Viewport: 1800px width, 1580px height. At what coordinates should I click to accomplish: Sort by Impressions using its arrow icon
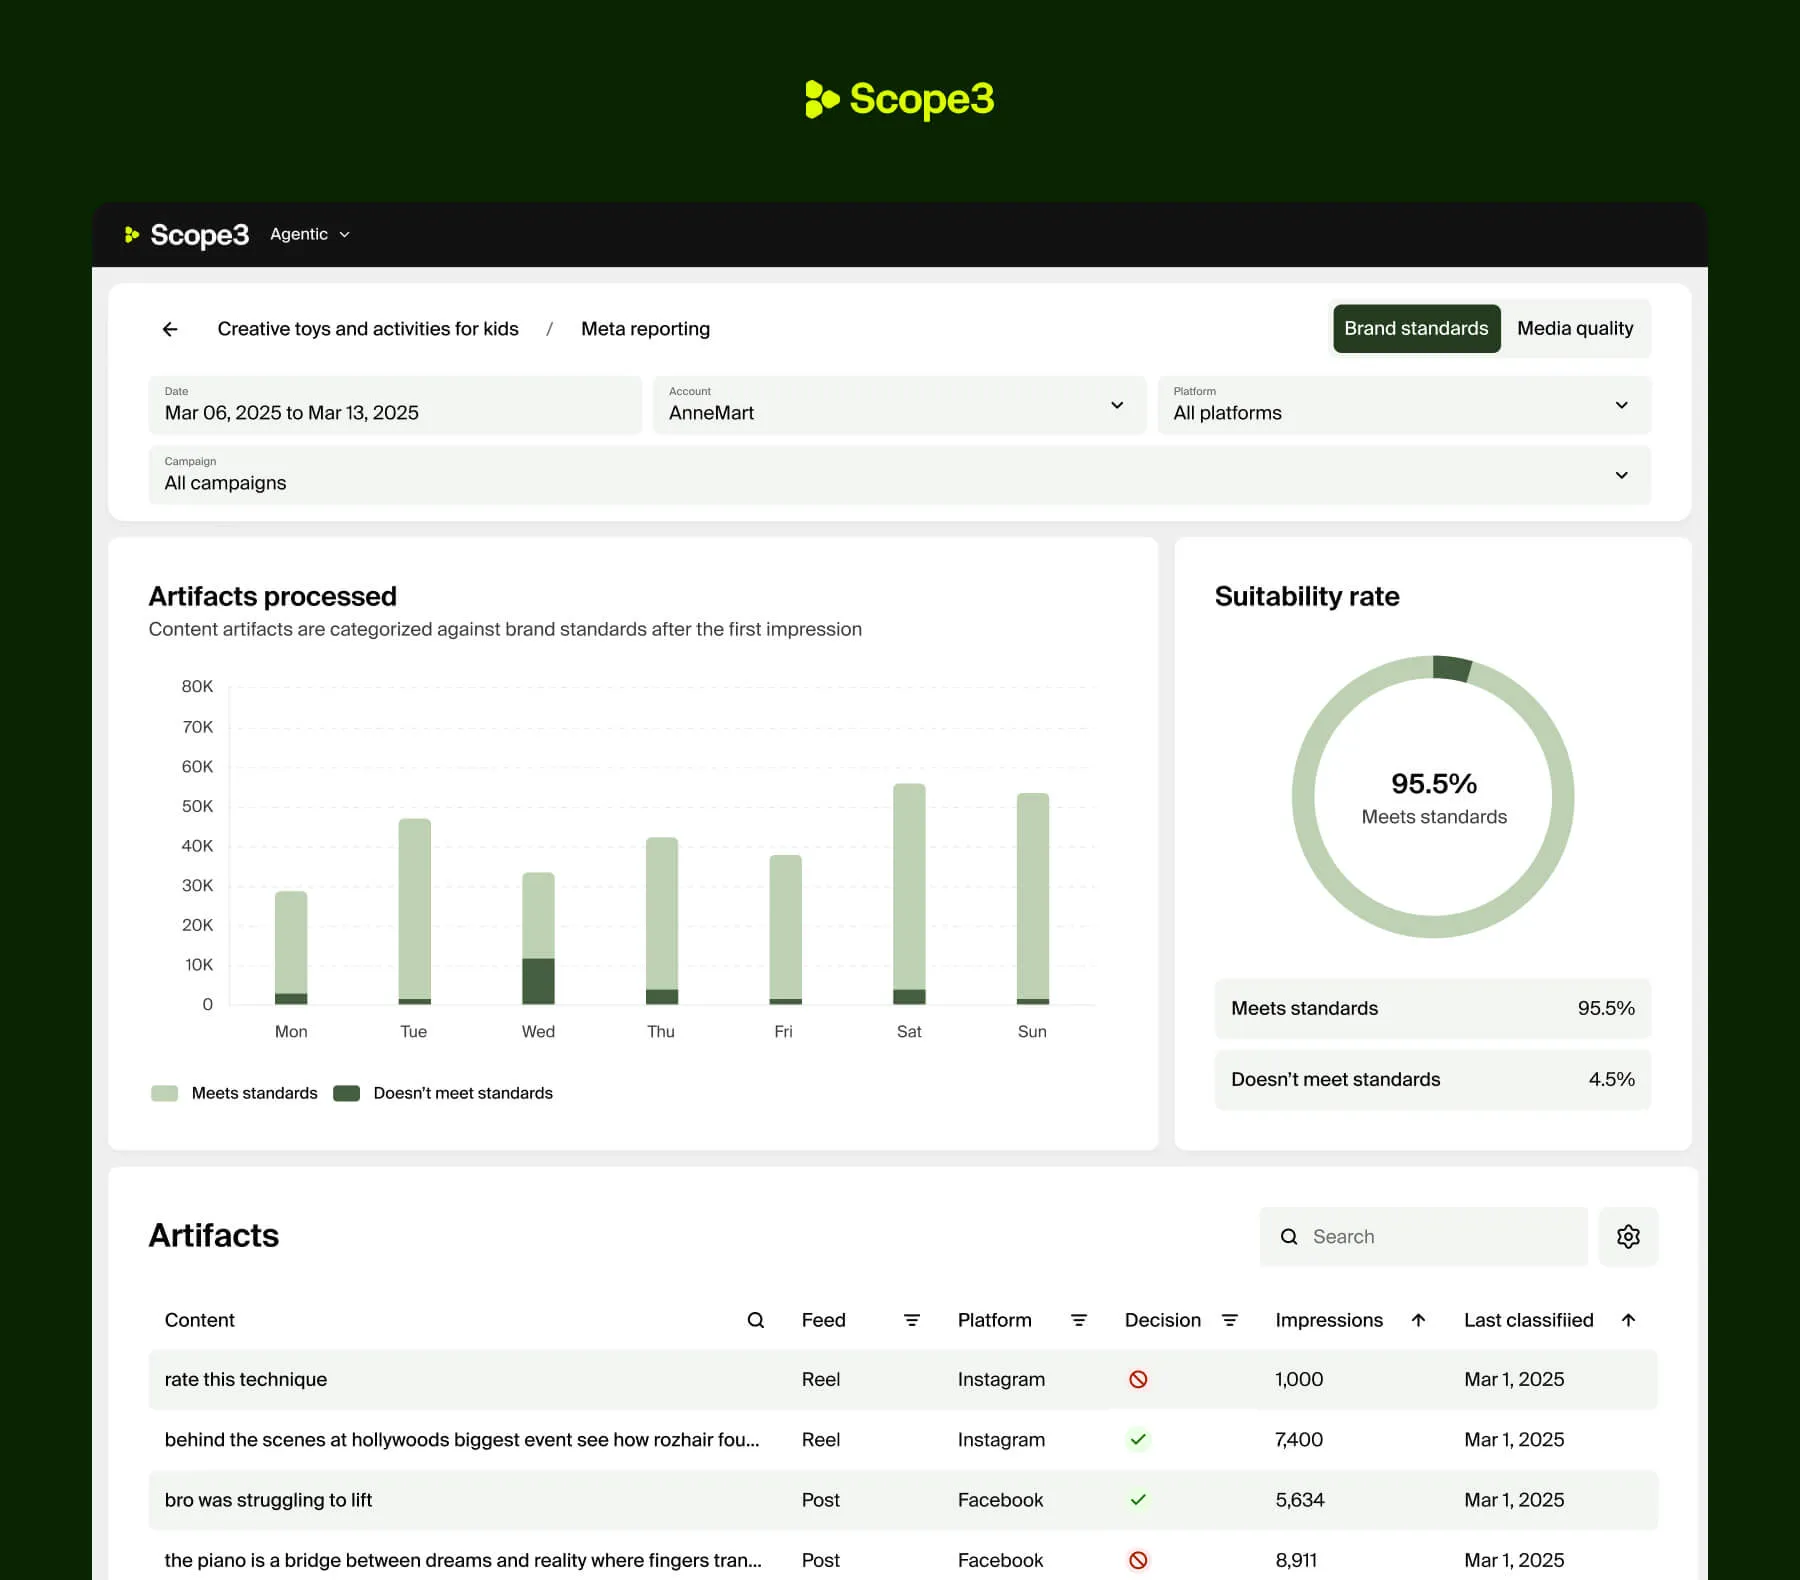pos(1419,1320)
